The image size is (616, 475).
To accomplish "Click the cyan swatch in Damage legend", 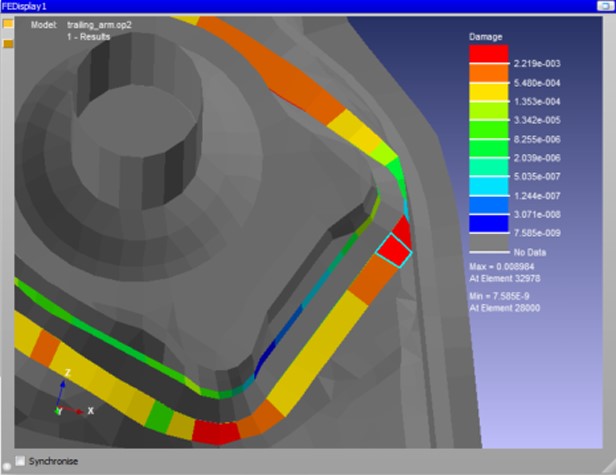I will pyautogui.click(x=489, y=186).
